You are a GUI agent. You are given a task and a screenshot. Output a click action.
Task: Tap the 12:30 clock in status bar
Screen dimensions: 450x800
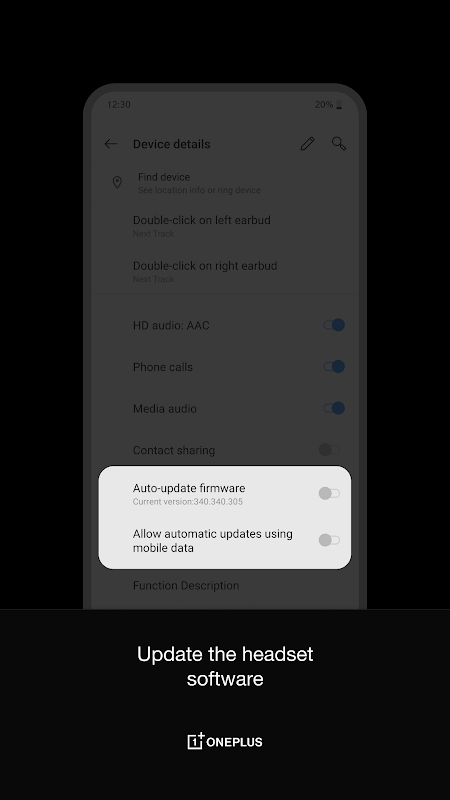pyautogui.click(x=118, y=105)
